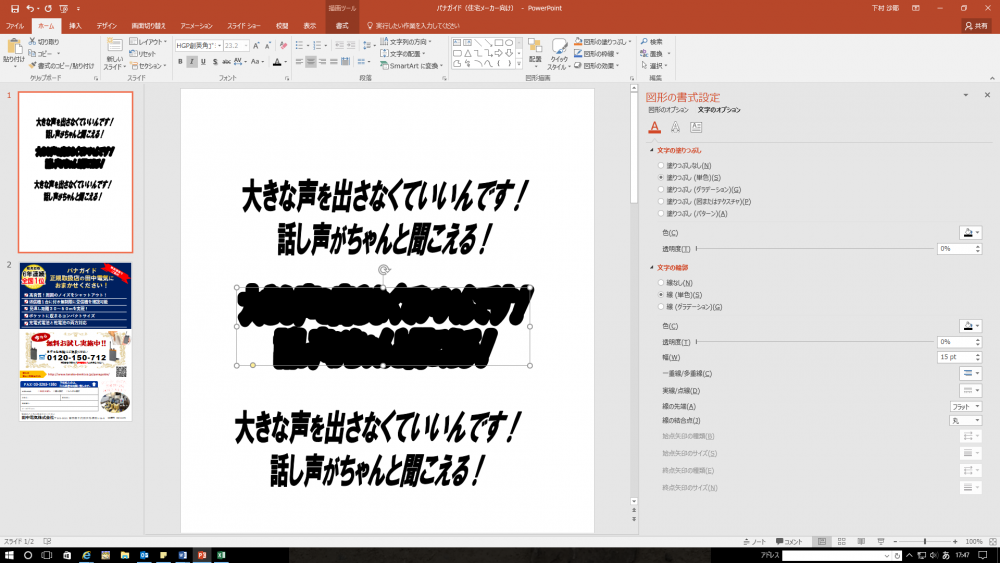
Task: Click the 貼り付け (Paste) icon
Action: coord(14,48)
